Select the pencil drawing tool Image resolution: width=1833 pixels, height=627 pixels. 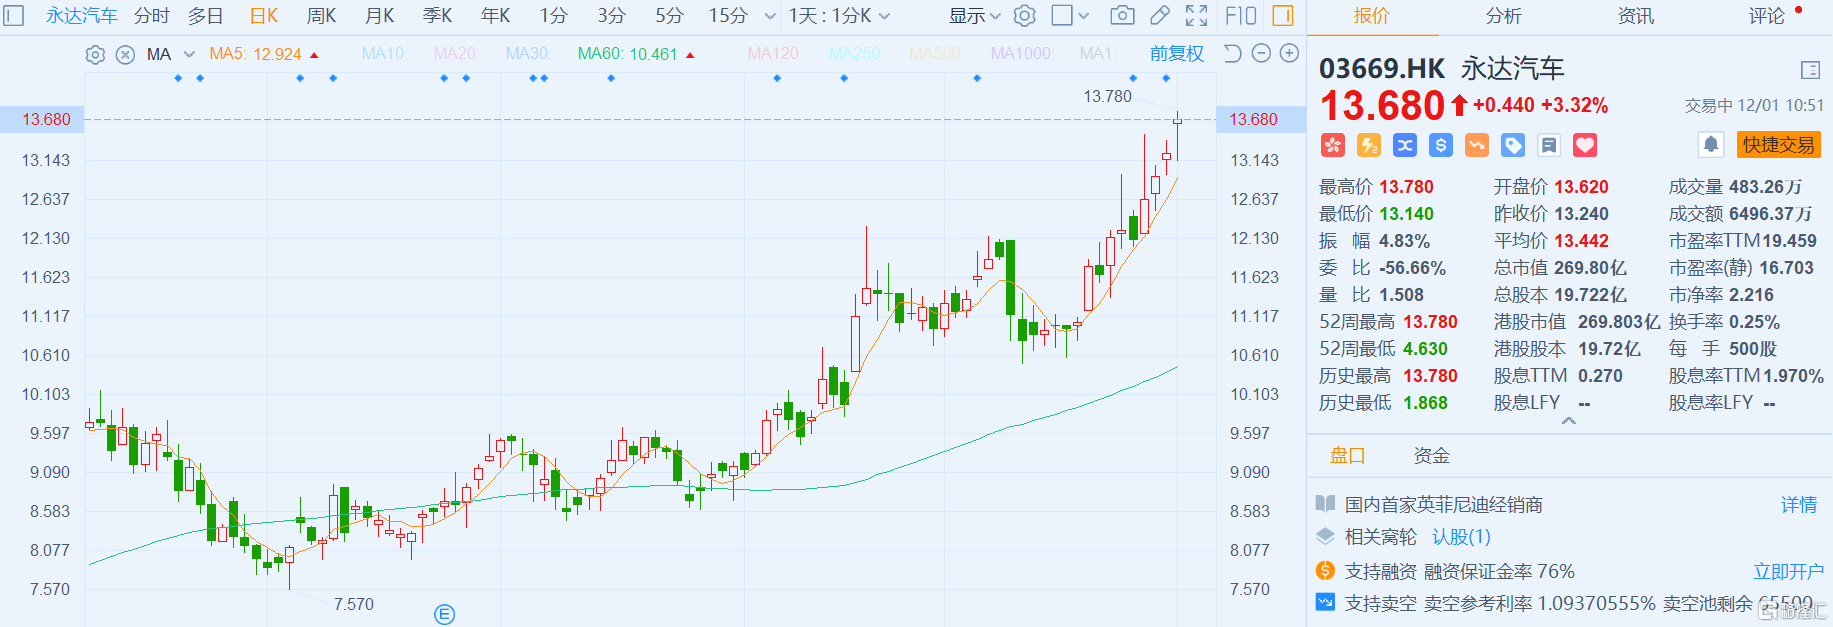click(x=1159, y=15)
